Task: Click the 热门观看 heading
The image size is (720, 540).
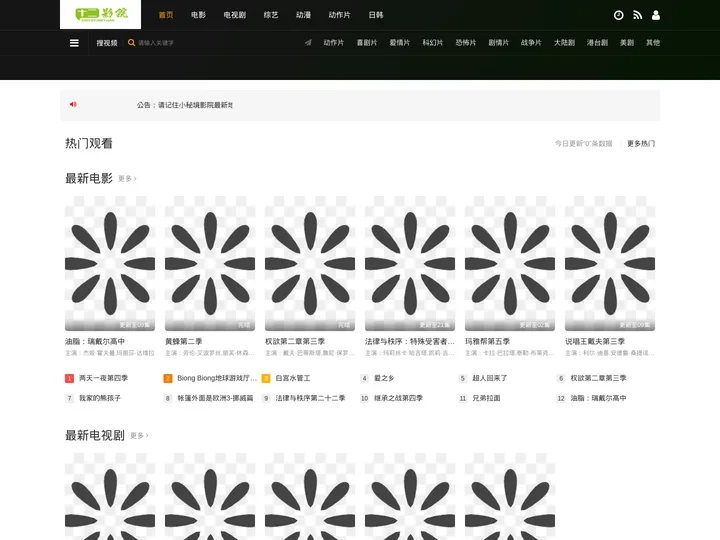Action: [89, 143]
